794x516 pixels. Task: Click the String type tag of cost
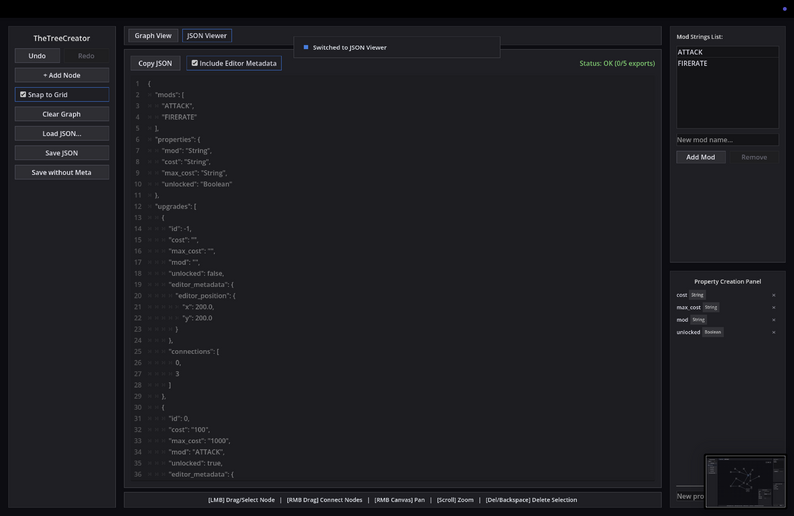click(x=697, y=295)
